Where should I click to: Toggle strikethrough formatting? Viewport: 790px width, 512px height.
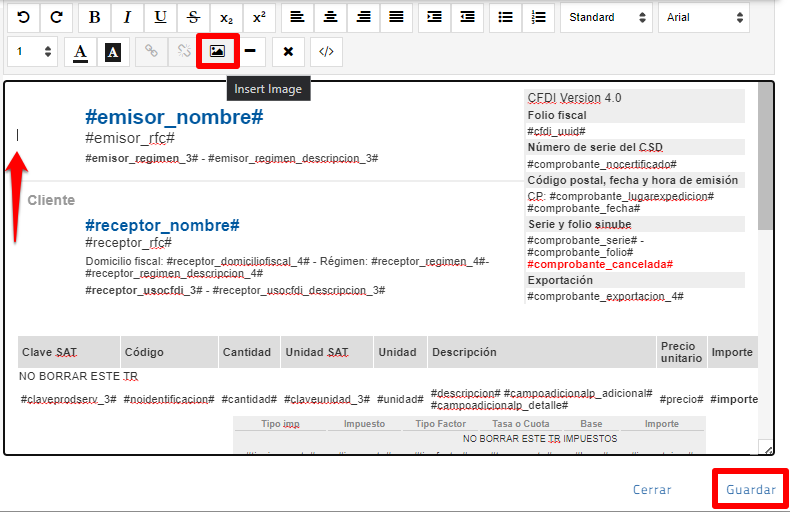(x=193, y=17)
